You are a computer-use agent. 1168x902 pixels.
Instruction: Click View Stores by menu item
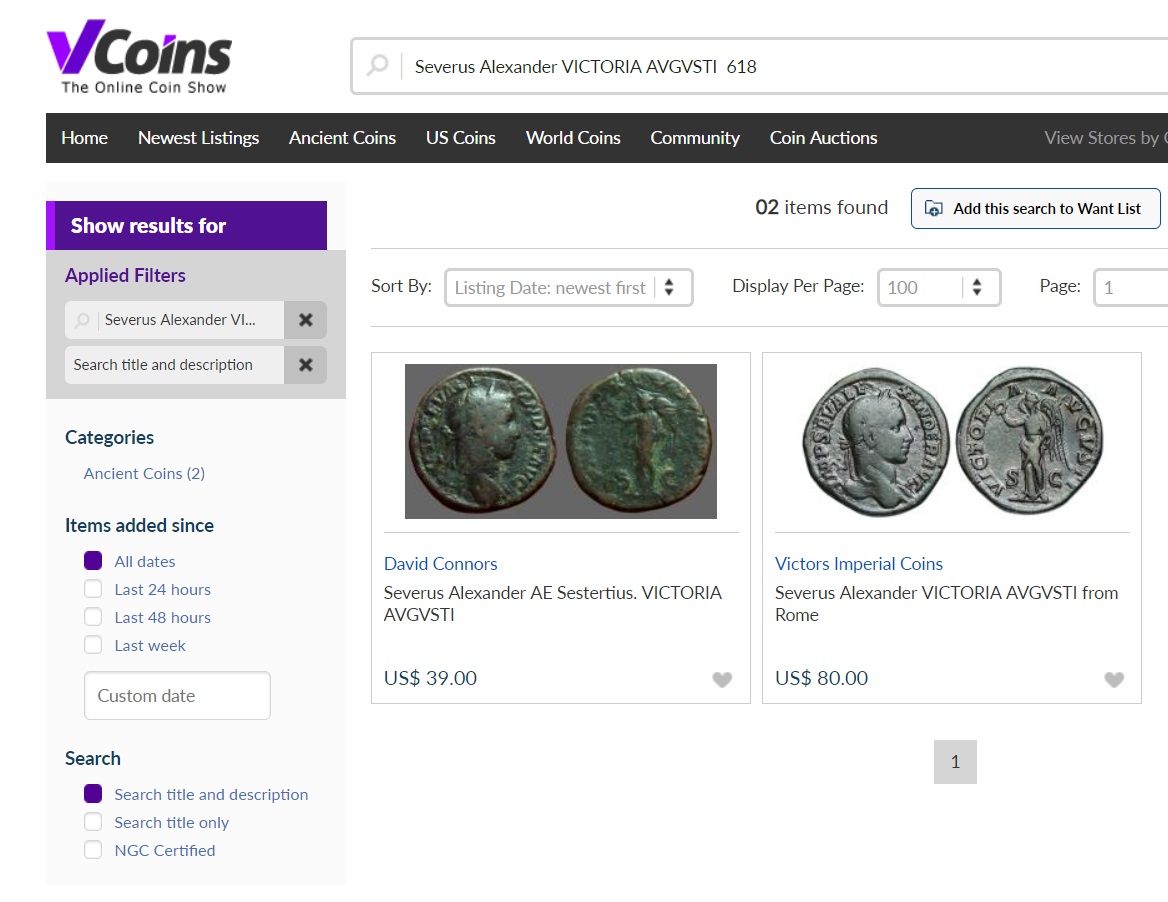coord(1105,138)
